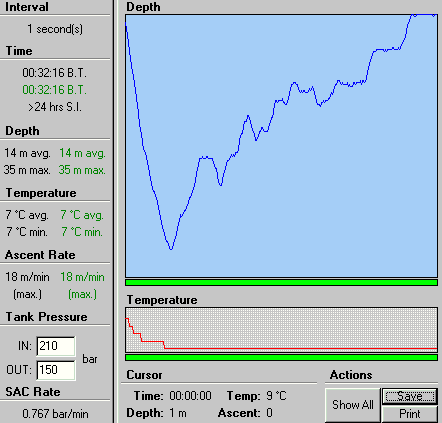Click the IN tank pressure field
Screen dimensions: 442x423
coord(56,346)
